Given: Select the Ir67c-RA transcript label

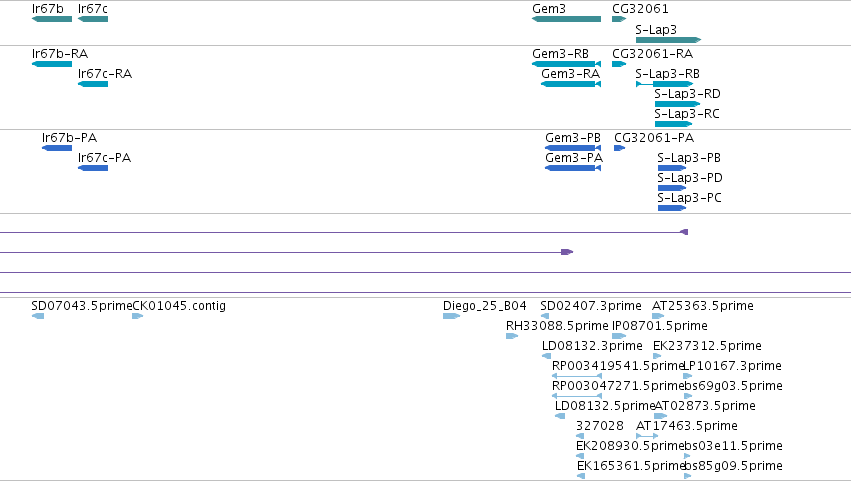Looking at the screenshot, I should pyautogui.click(x=105, y=74).
